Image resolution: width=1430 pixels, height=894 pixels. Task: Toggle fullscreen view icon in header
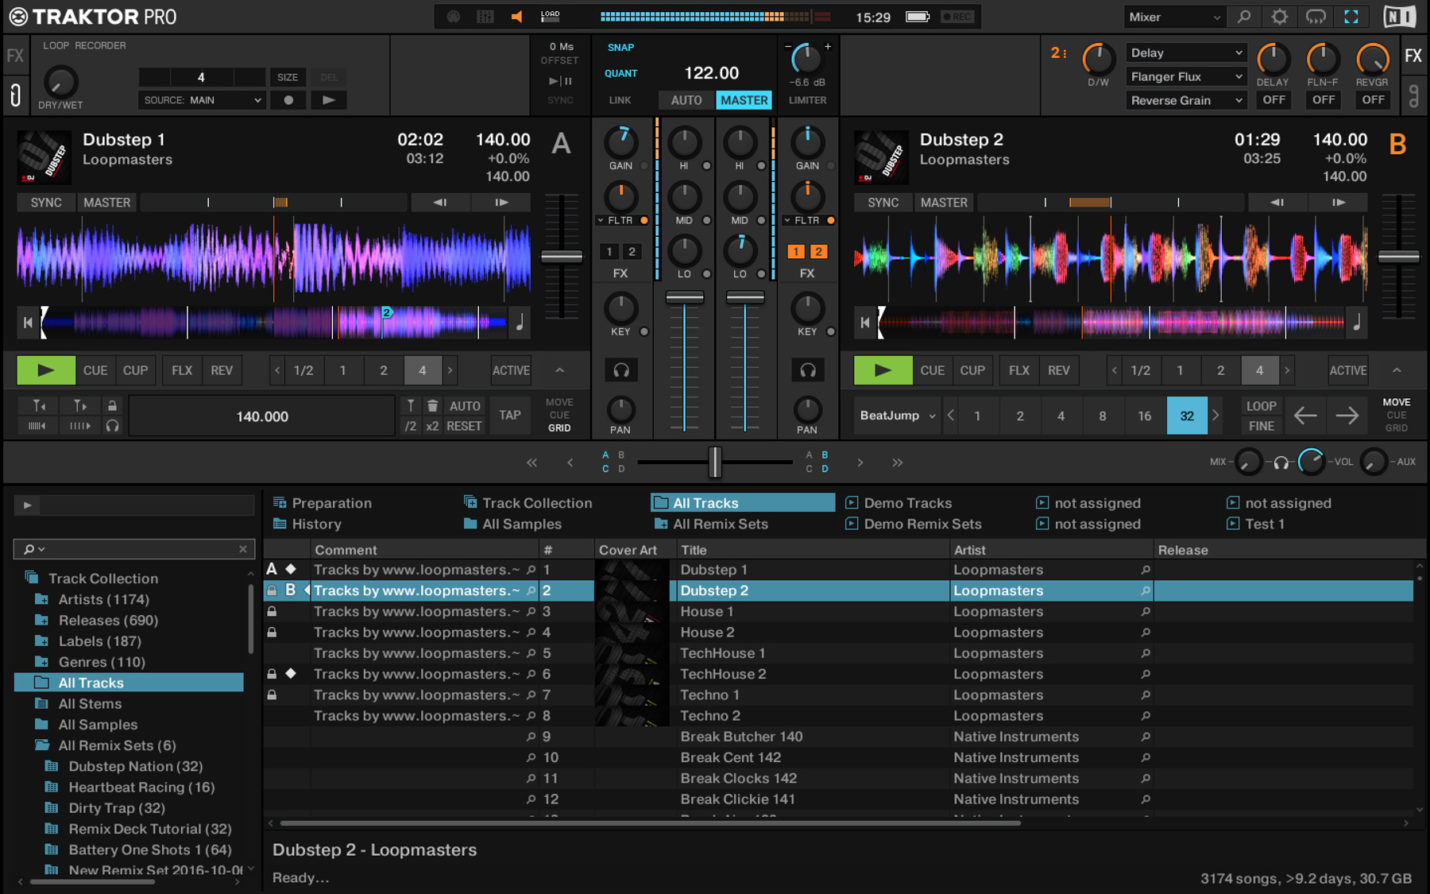pos(1351,17)
